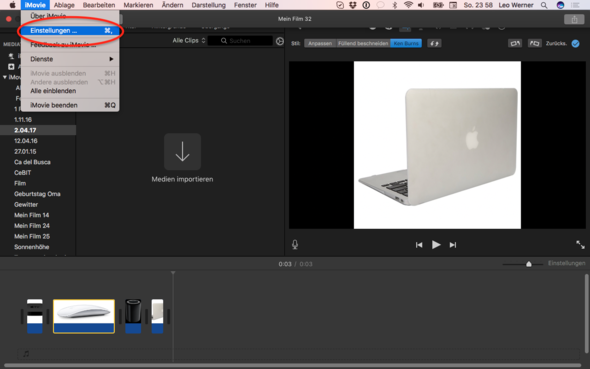
Task: Open the Bearbeiten menu
Action: (99, 5)
